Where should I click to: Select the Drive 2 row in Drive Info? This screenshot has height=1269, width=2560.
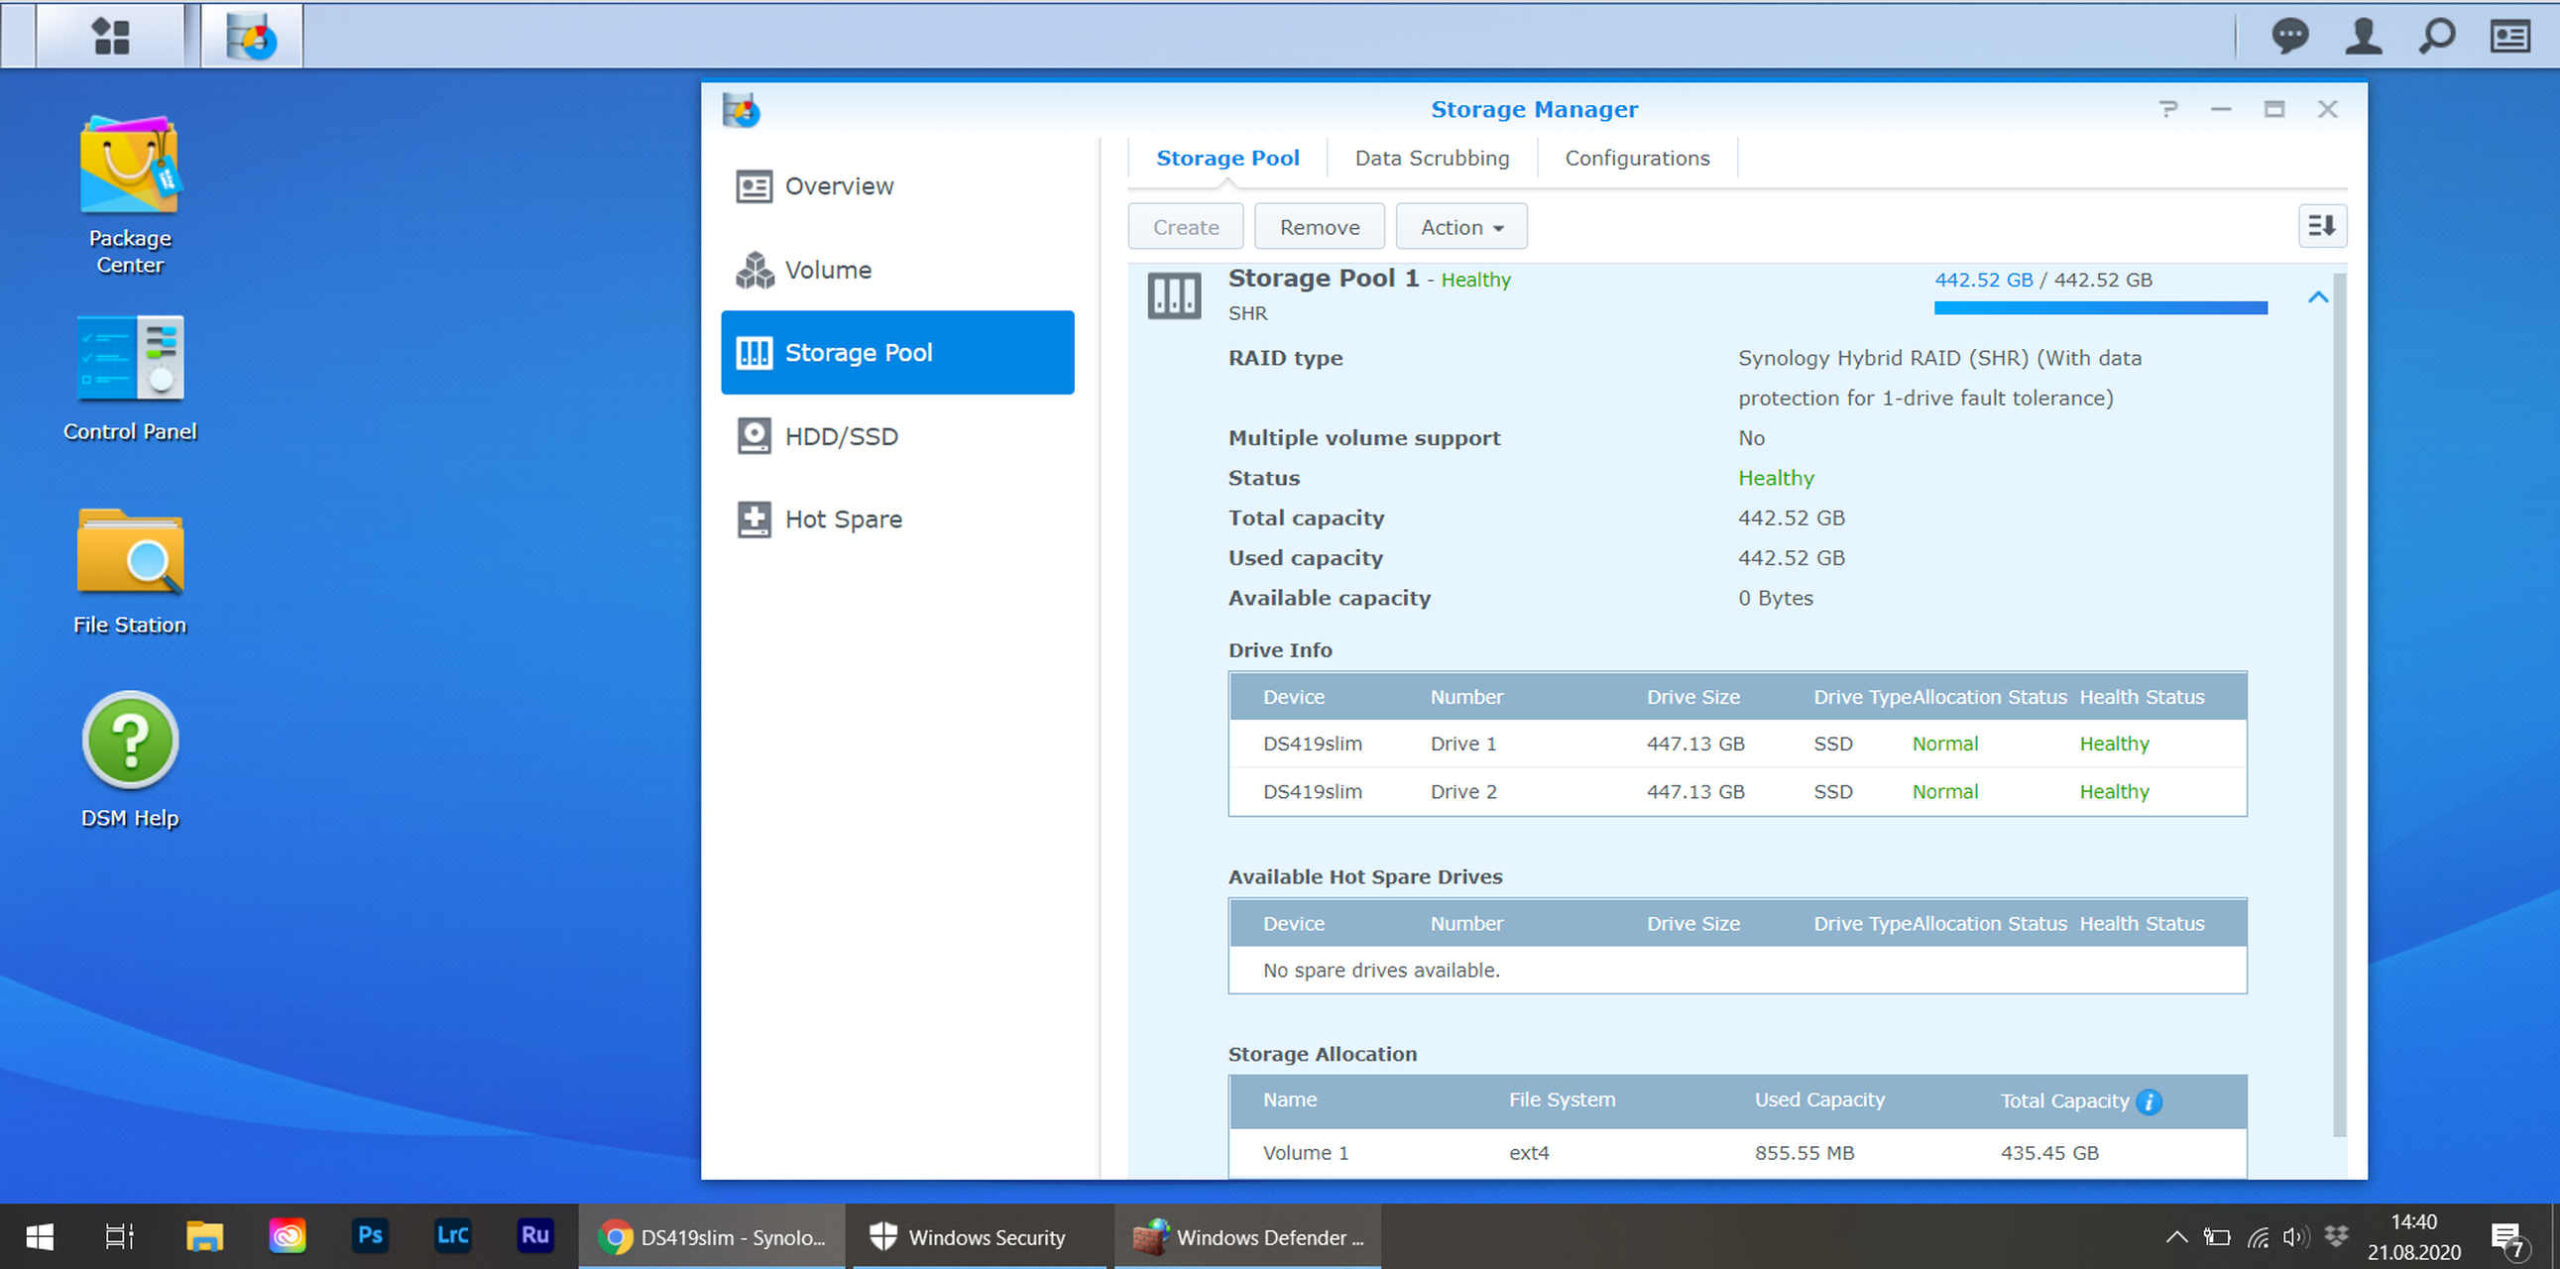point(1737,791)
